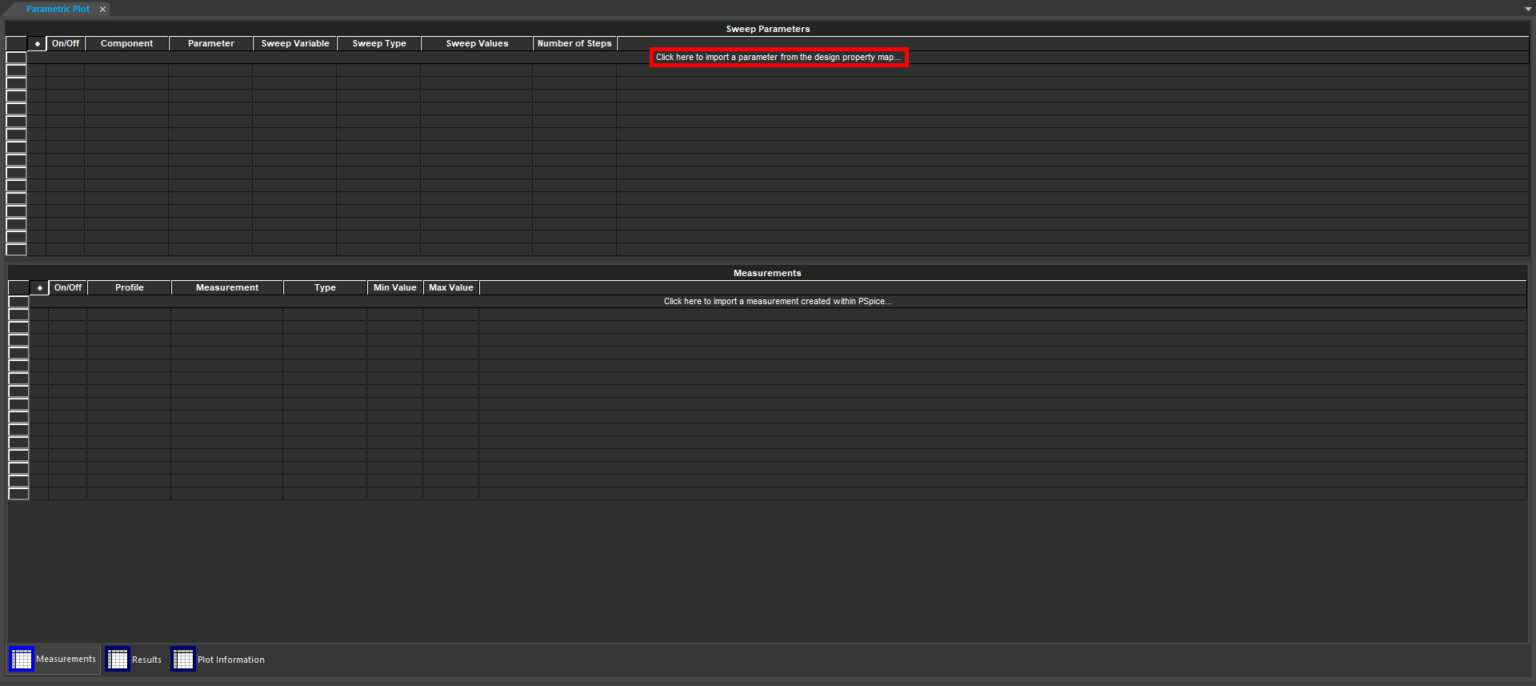The image size is (1536, 686).
Task: Select the Plot Information grid icon
Action: pos(183,658)
